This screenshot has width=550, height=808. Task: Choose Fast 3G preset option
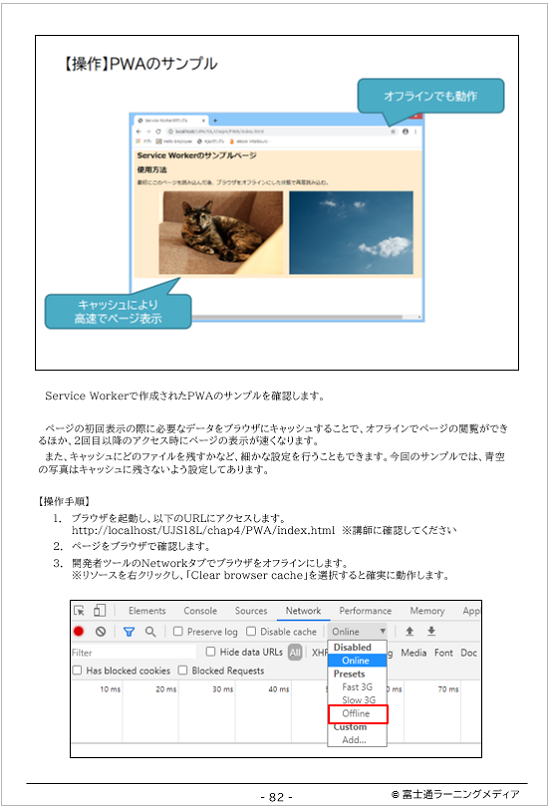(x=357, y=687)
